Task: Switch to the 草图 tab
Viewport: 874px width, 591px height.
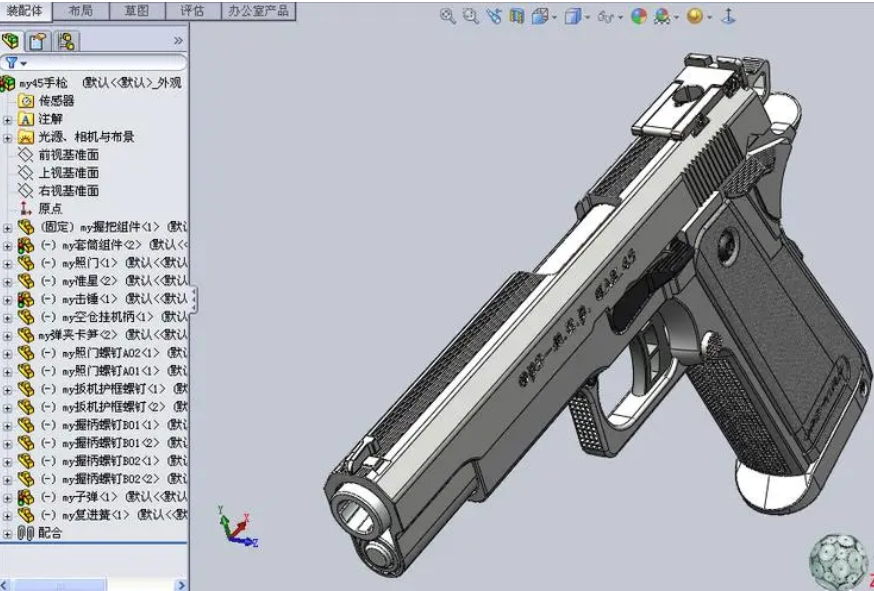Action: pos(137,11)
